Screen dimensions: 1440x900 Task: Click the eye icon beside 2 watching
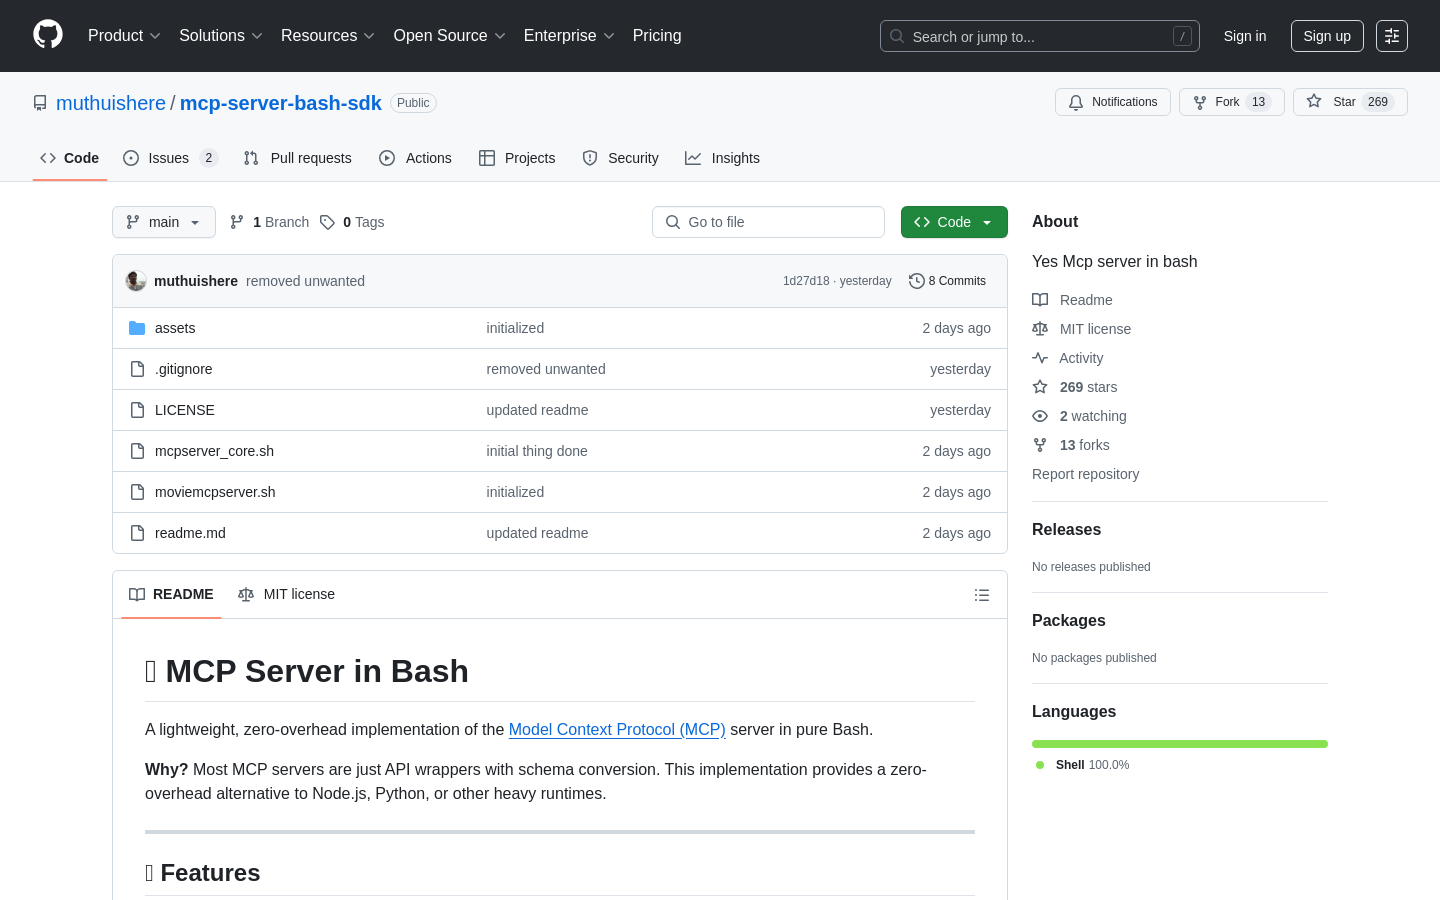pyautogui.click(x=1040, y=416)
